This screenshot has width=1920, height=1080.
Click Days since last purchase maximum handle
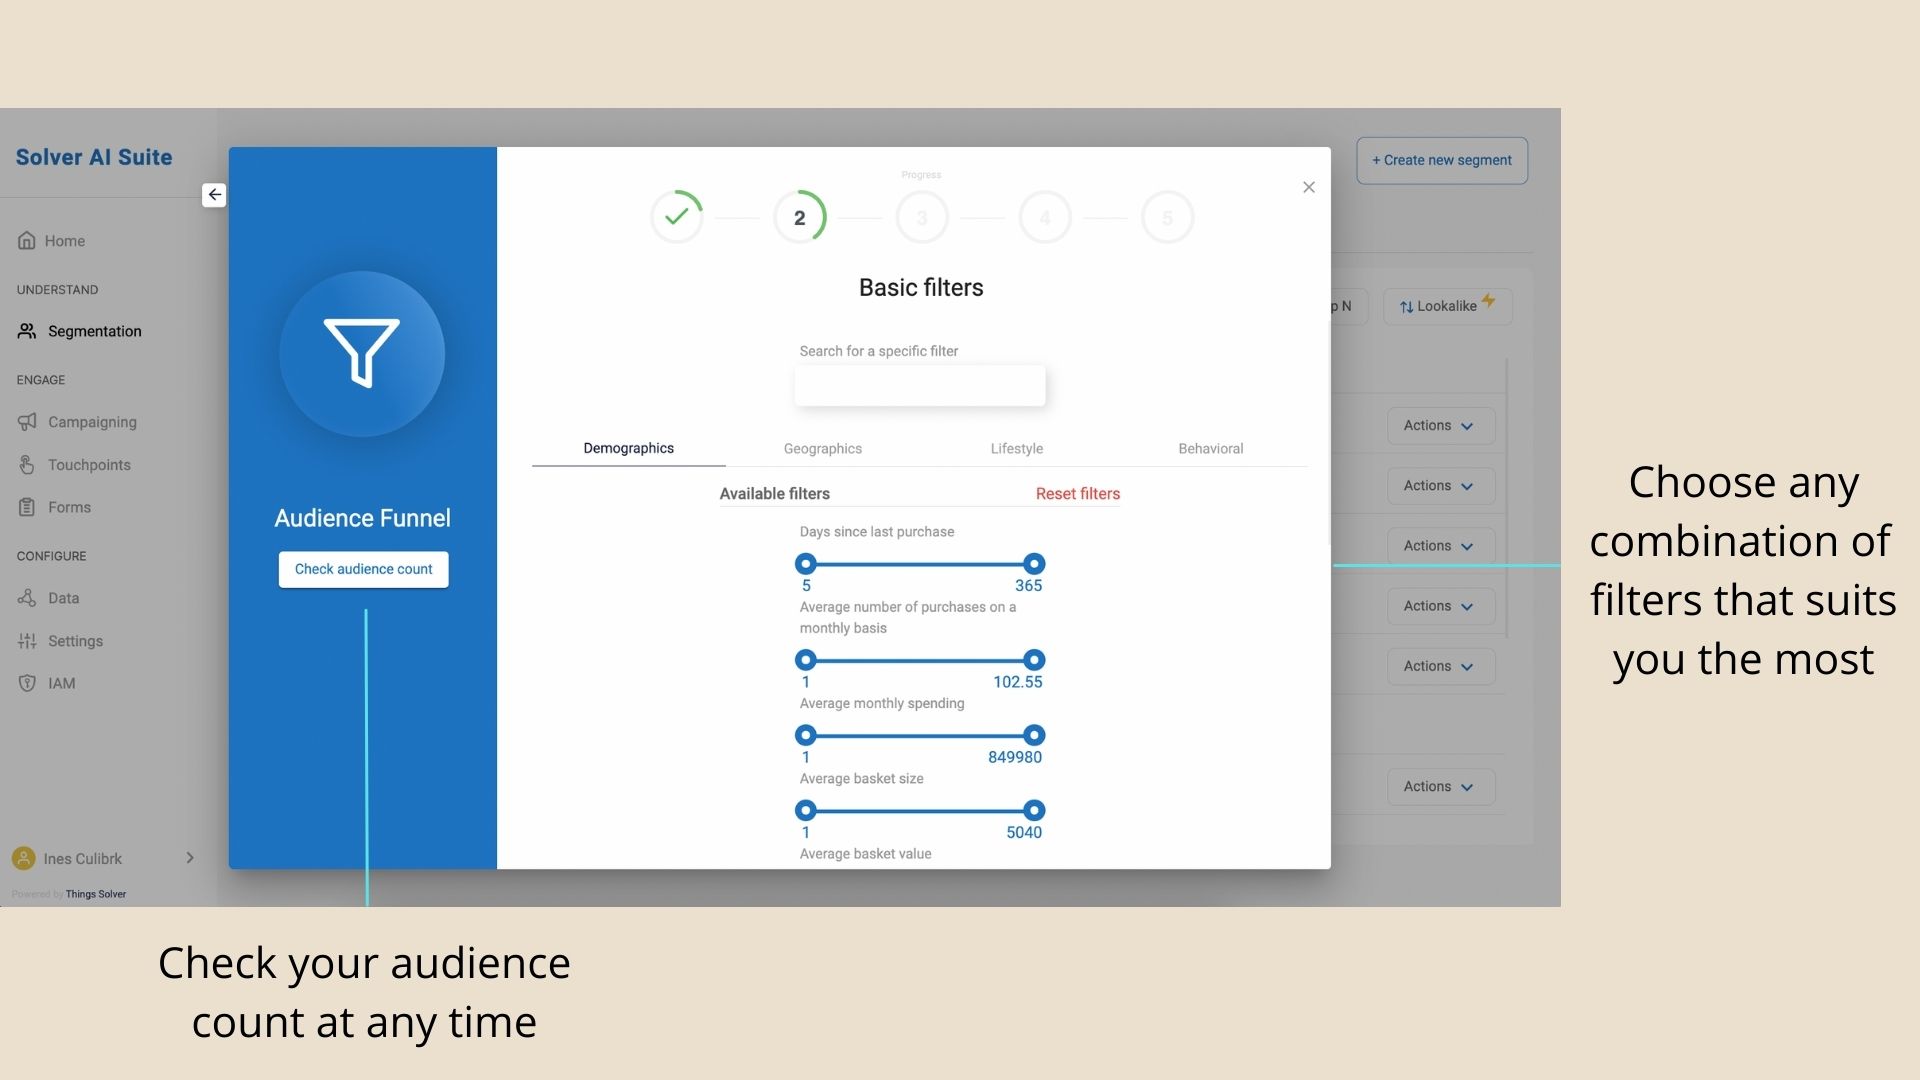tap(1034, 564)
